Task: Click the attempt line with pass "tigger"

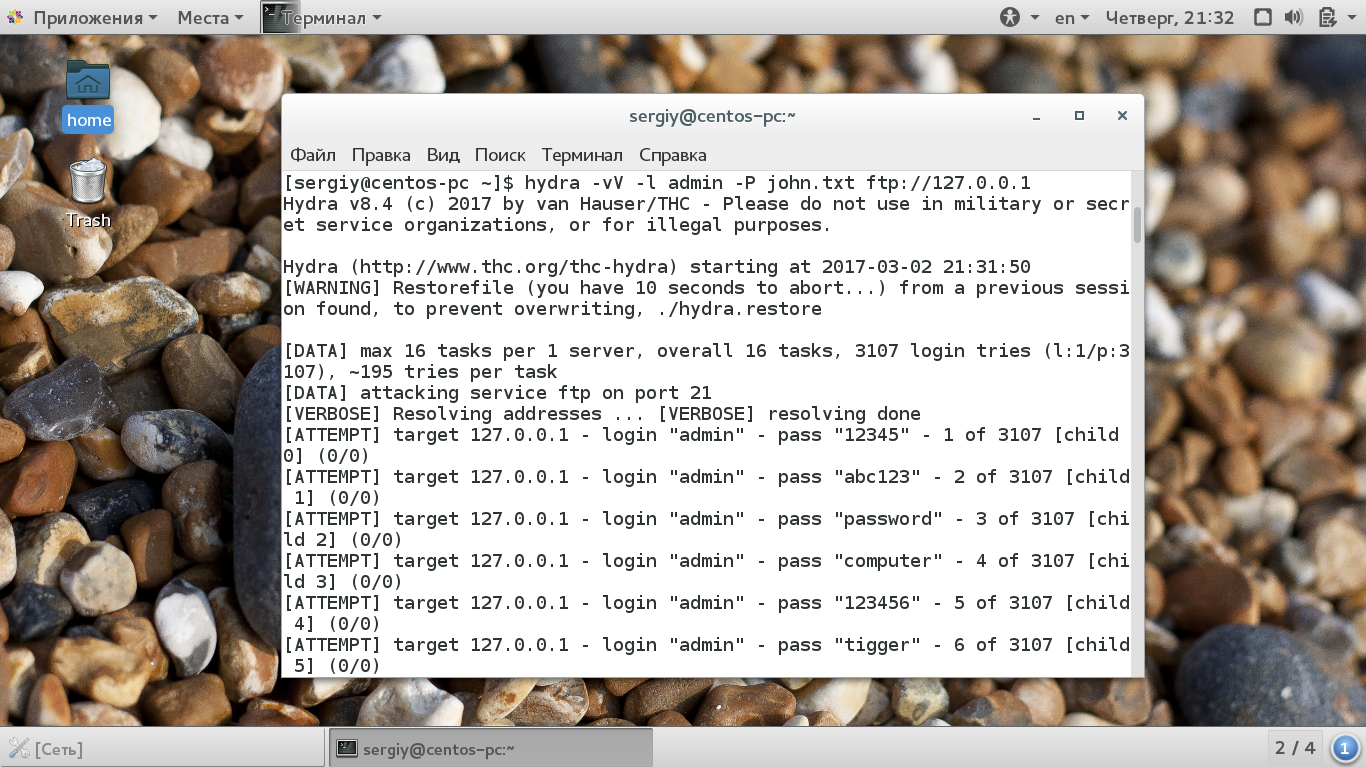Action: [706, 655]
